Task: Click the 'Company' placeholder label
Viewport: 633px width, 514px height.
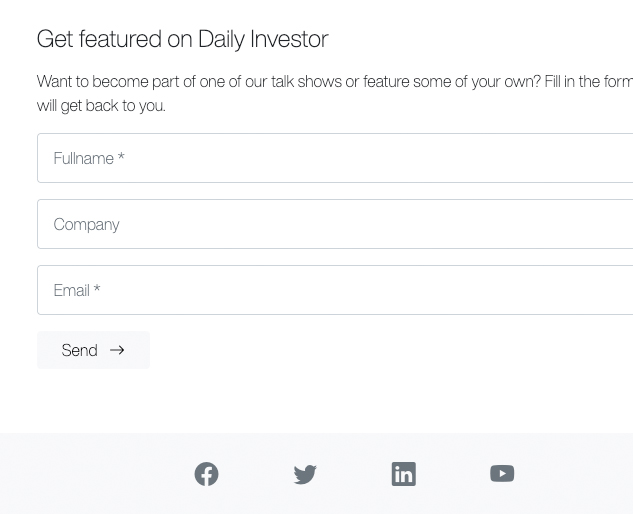Action: tap(86, 224)
